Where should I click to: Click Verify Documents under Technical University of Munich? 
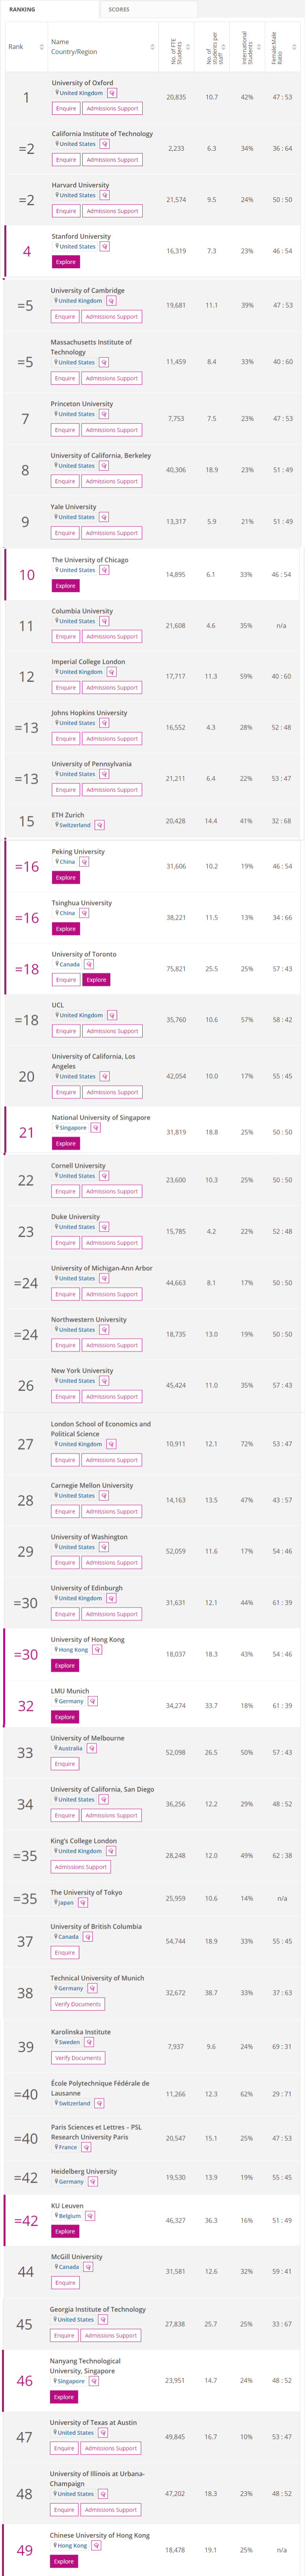click(77, 1976)
